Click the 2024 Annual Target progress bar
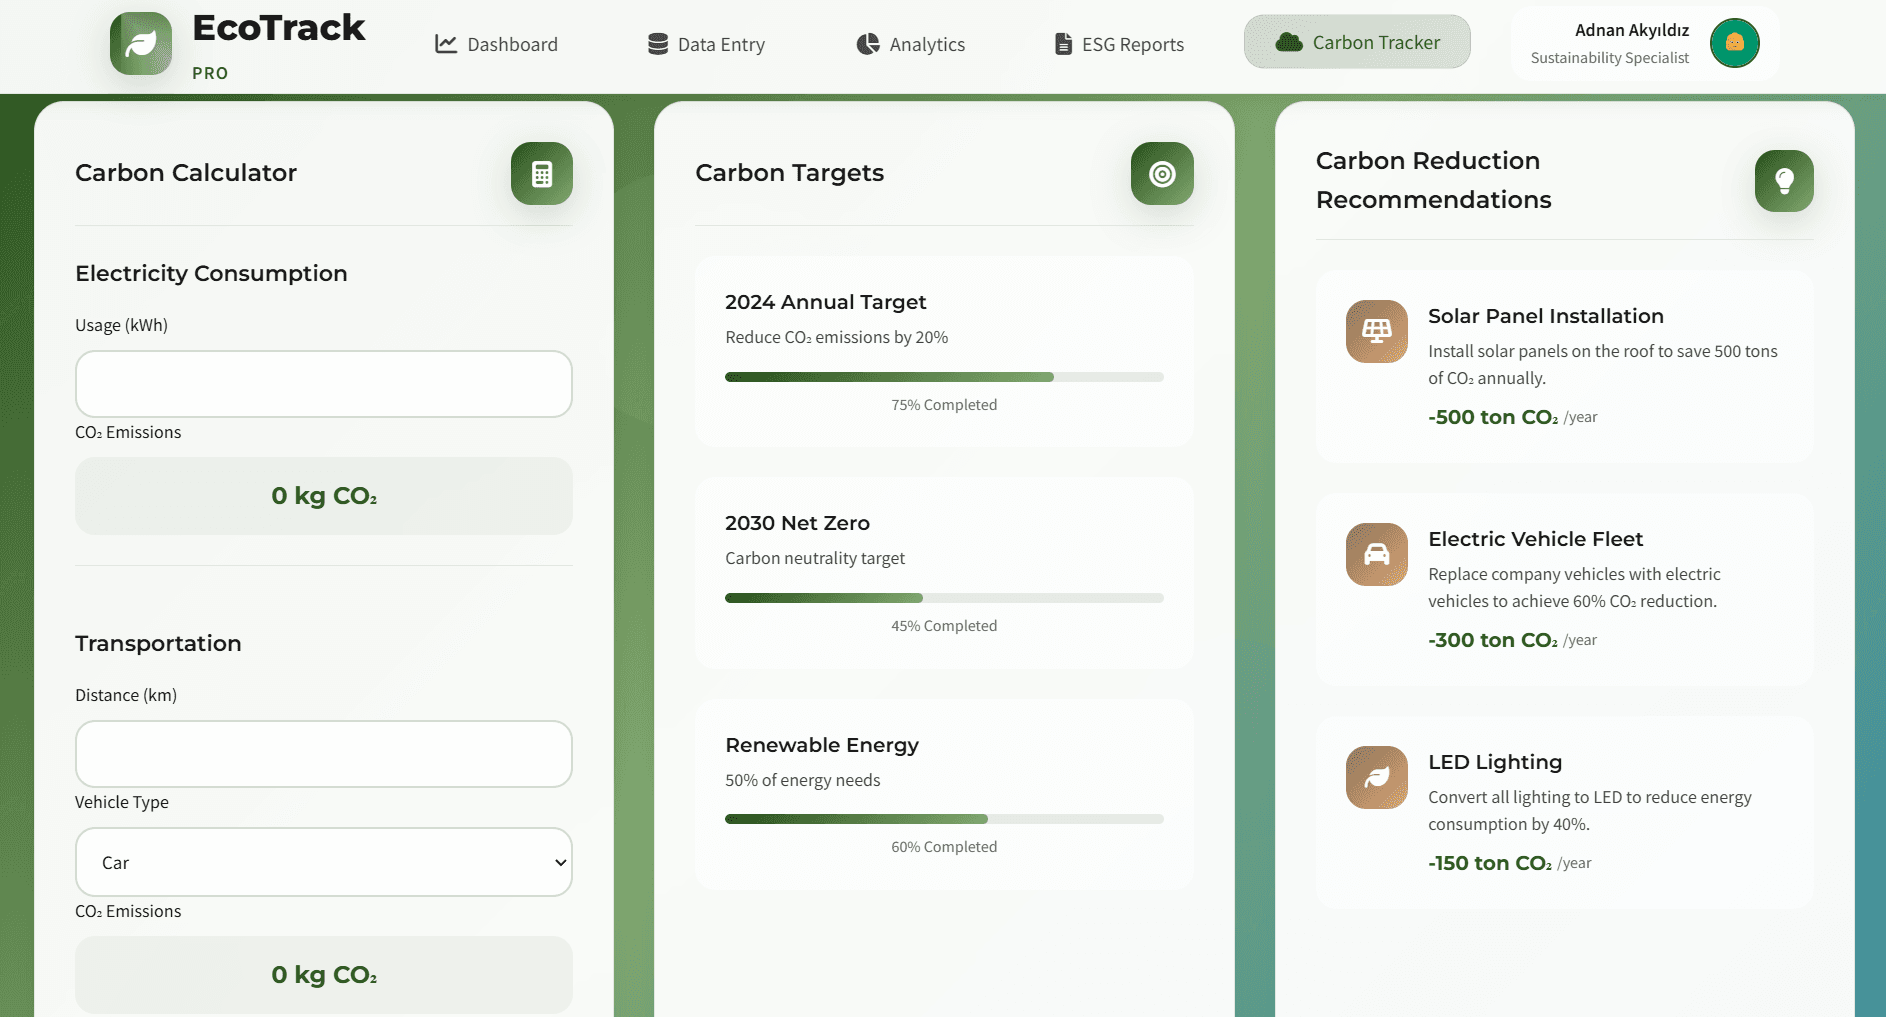This screenshot has height=1017, width=1886. point(944,377)
